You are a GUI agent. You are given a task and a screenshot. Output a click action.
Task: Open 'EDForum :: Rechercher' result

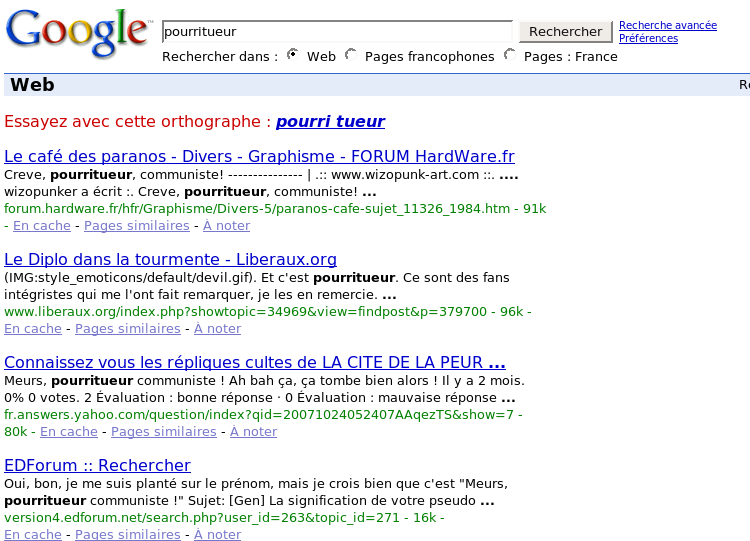click(97, 465)
